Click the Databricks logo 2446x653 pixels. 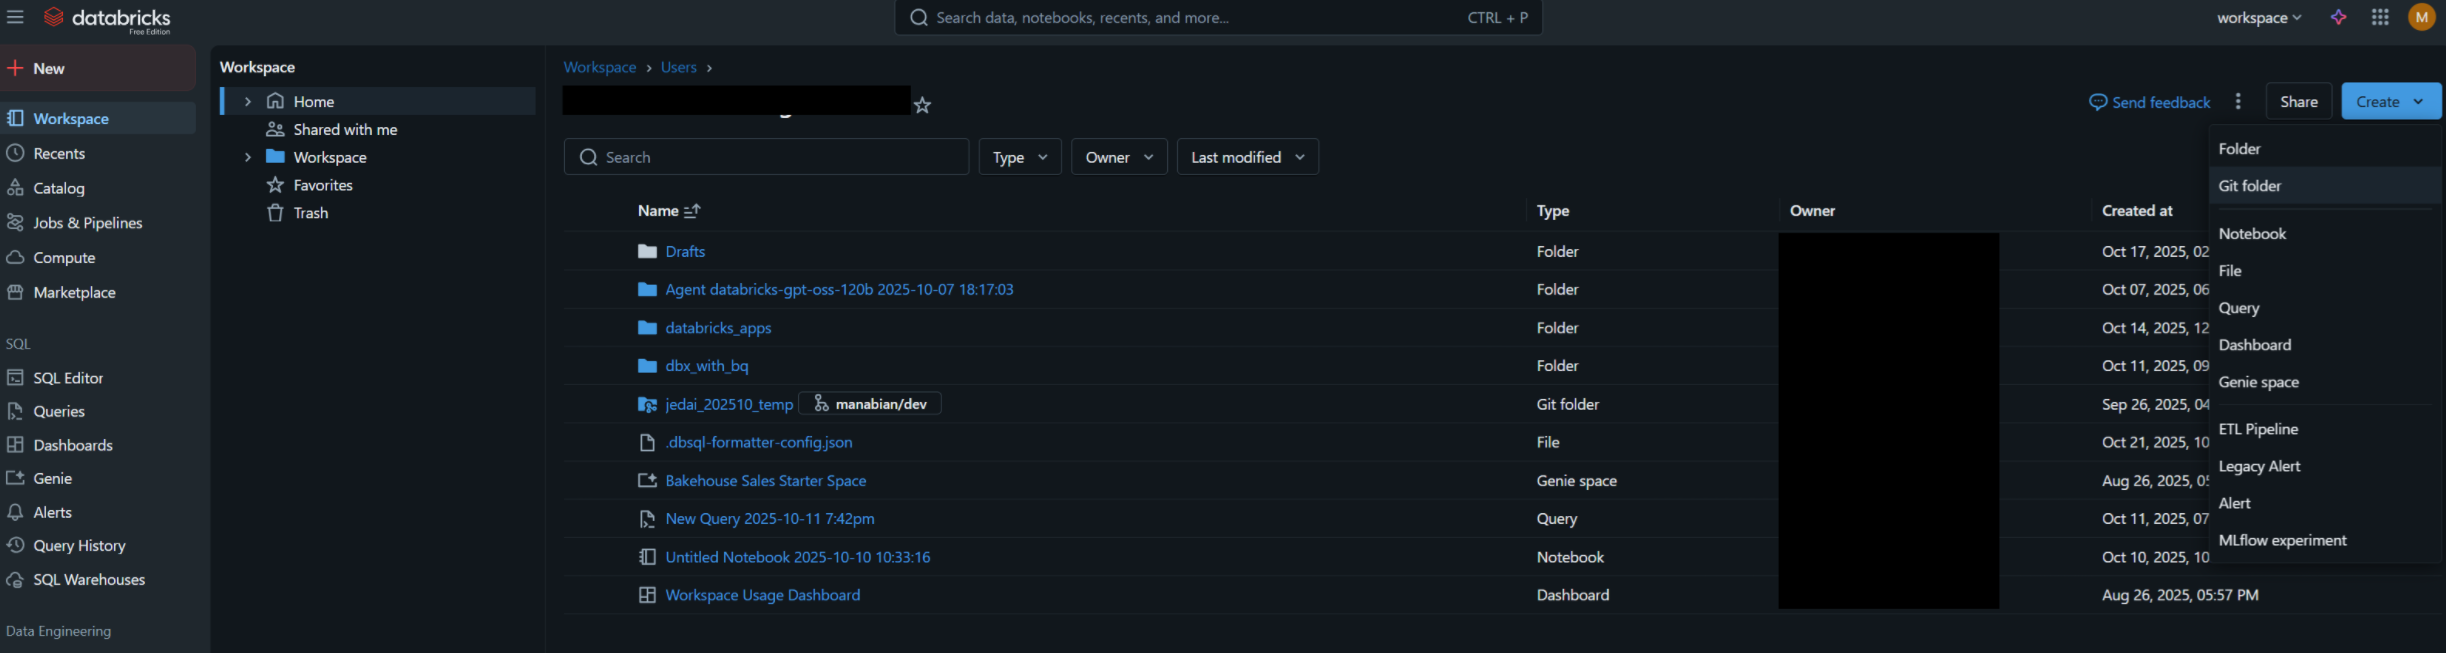point(108,19)
